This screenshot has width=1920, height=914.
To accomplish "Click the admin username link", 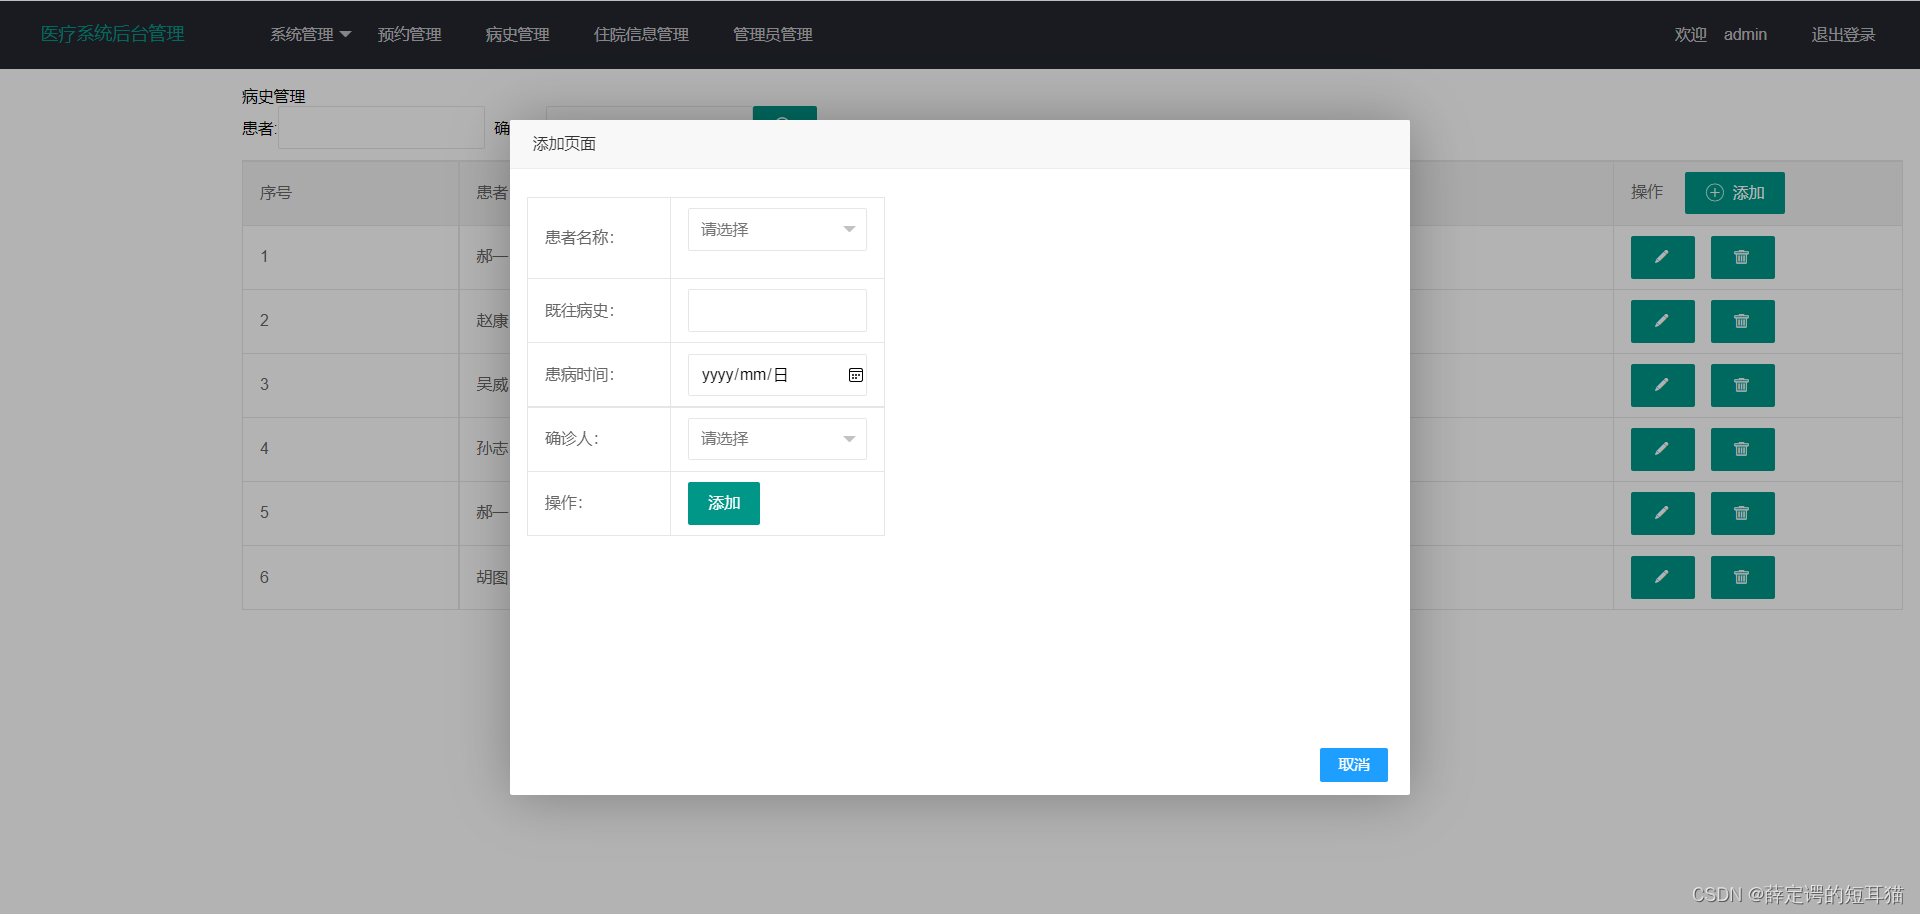I will 1745,34.
